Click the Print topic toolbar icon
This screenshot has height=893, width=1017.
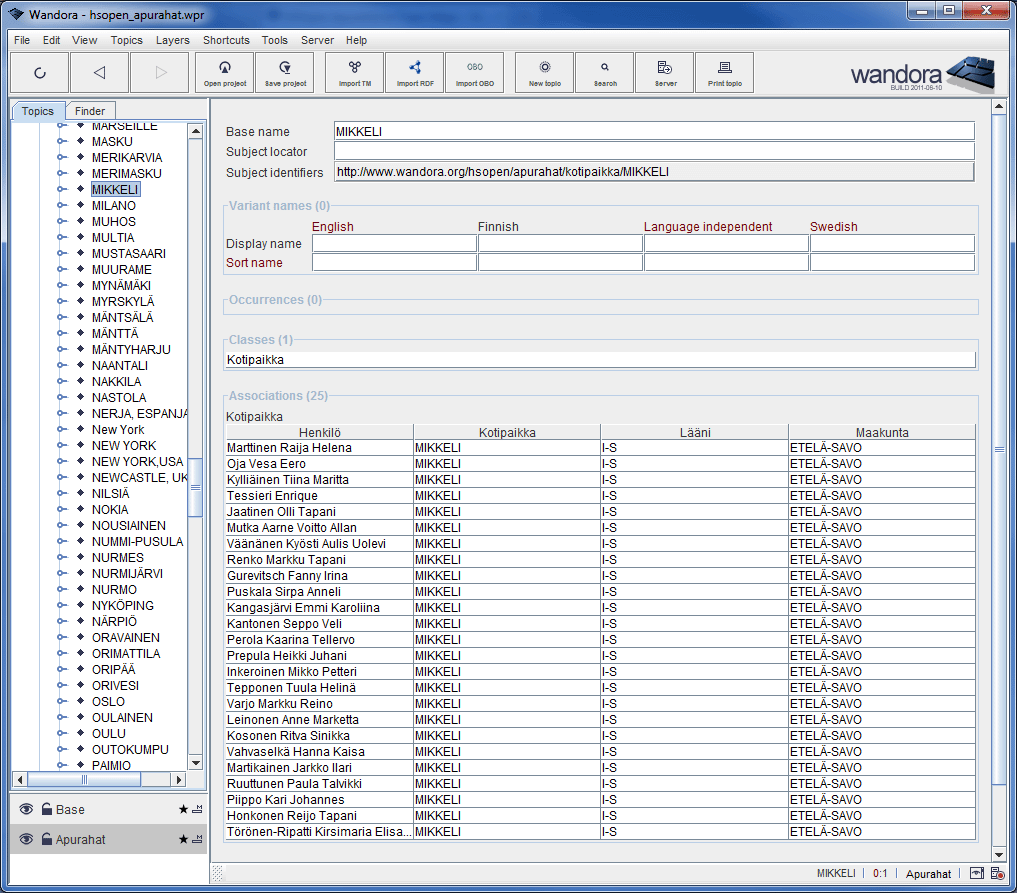724,73
